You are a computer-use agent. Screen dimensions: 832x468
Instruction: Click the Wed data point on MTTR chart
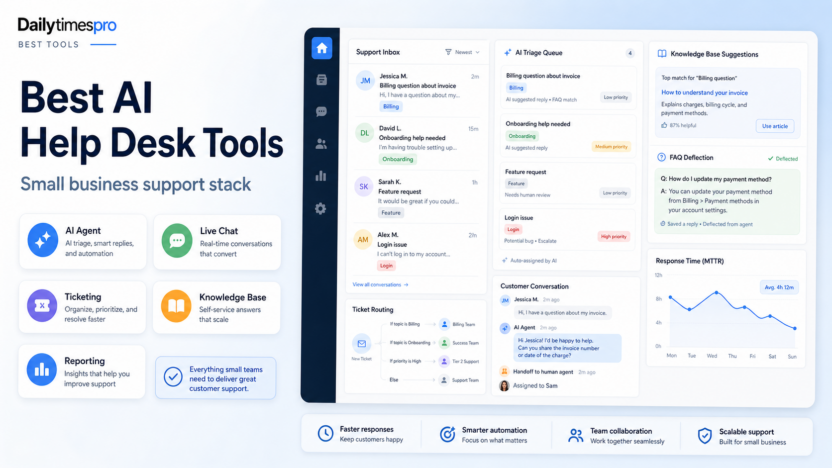click(716, 292)
